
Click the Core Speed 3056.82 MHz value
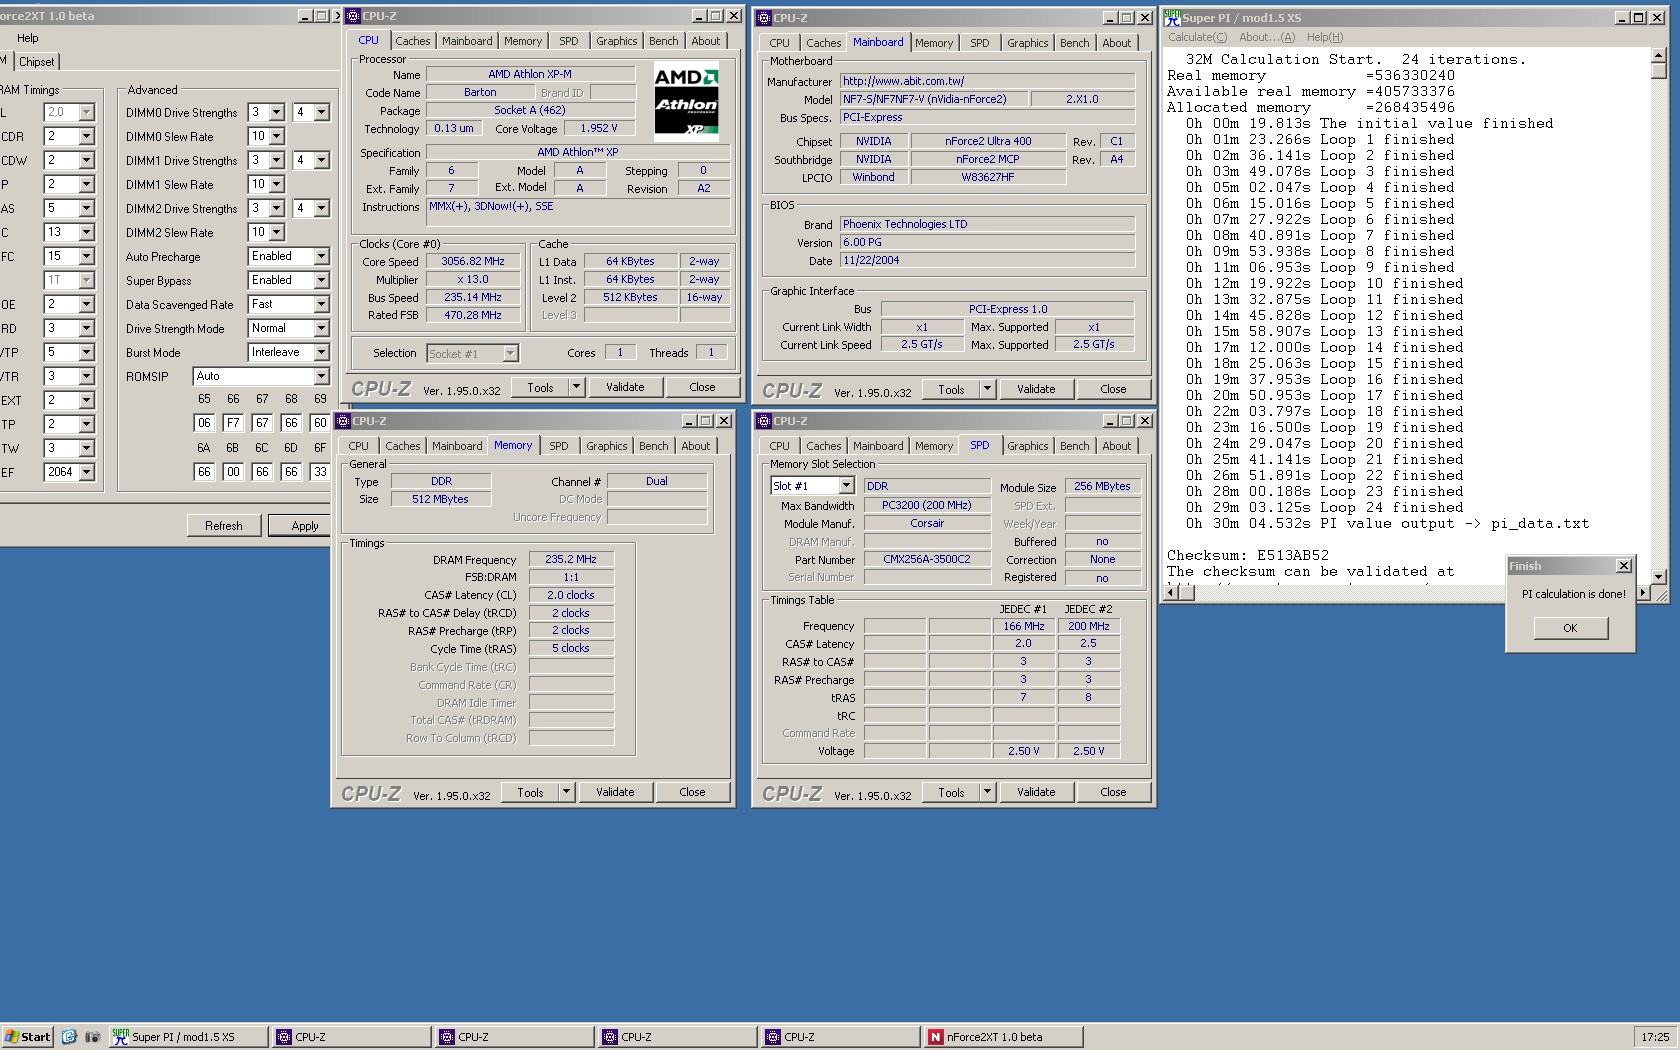click(x=472, y=261)
